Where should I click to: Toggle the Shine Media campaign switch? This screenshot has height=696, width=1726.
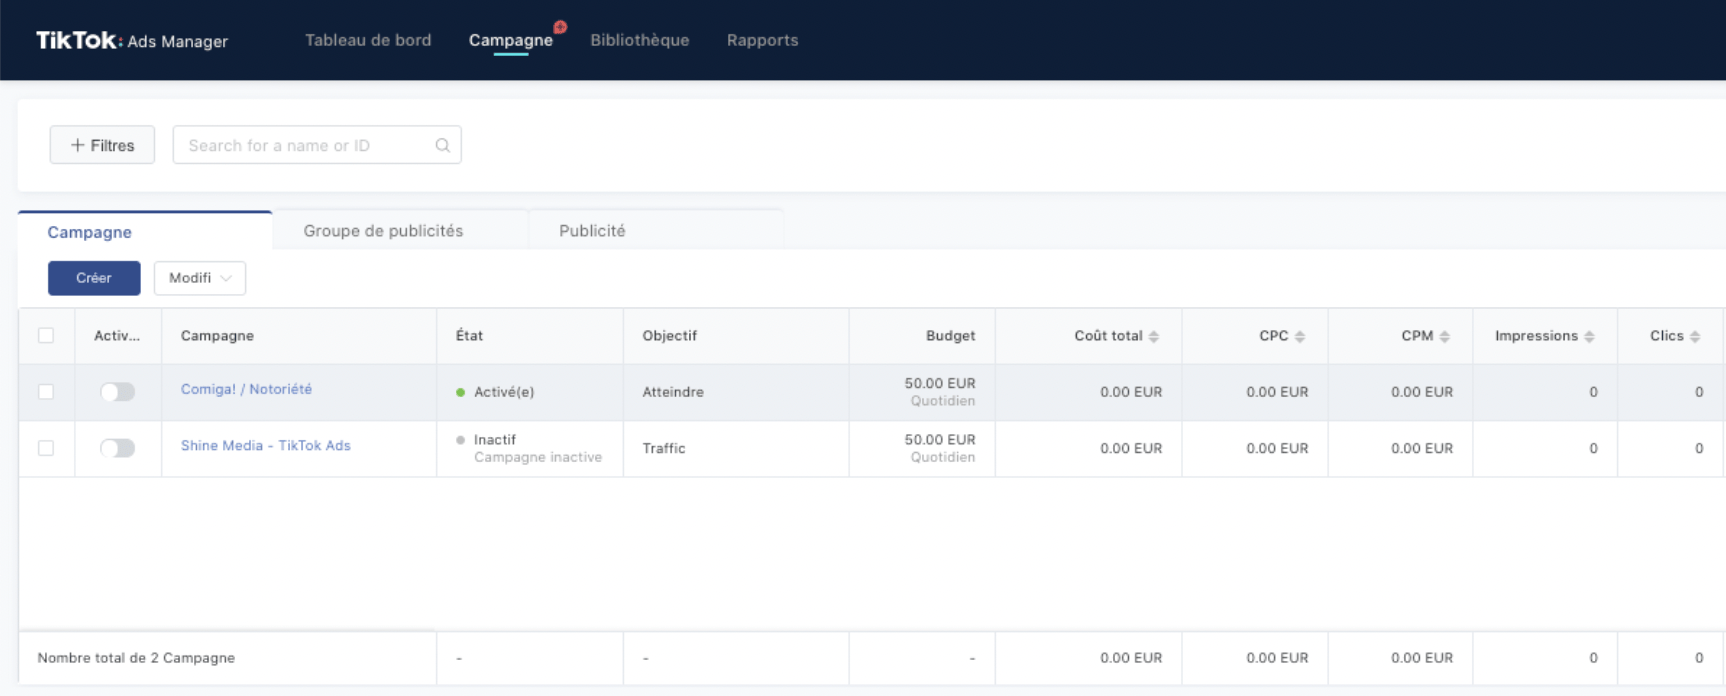tap(117, 448)
